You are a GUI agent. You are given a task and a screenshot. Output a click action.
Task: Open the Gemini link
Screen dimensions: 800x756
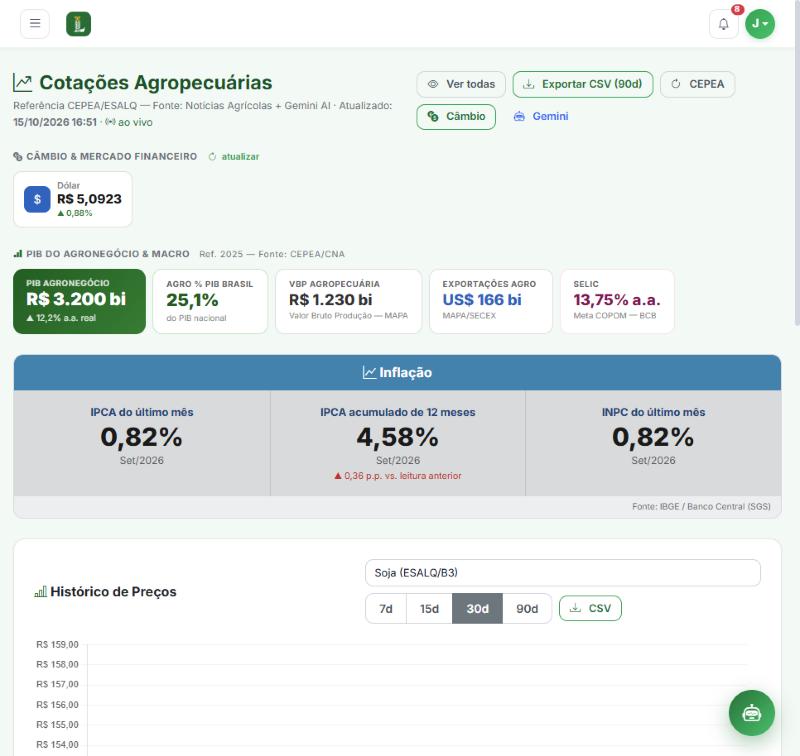tap(541, 116)
